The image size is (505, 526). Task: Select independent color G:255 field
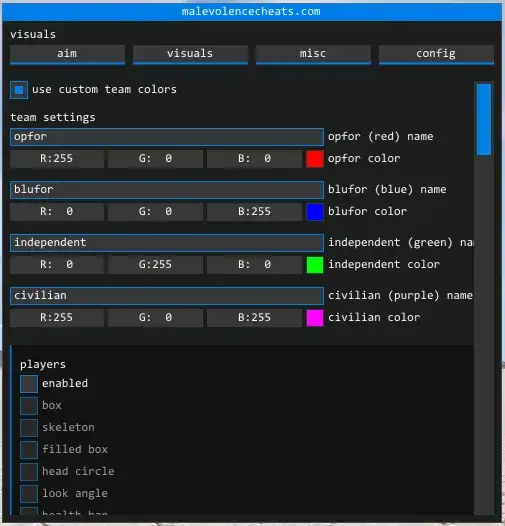point(155,265)
